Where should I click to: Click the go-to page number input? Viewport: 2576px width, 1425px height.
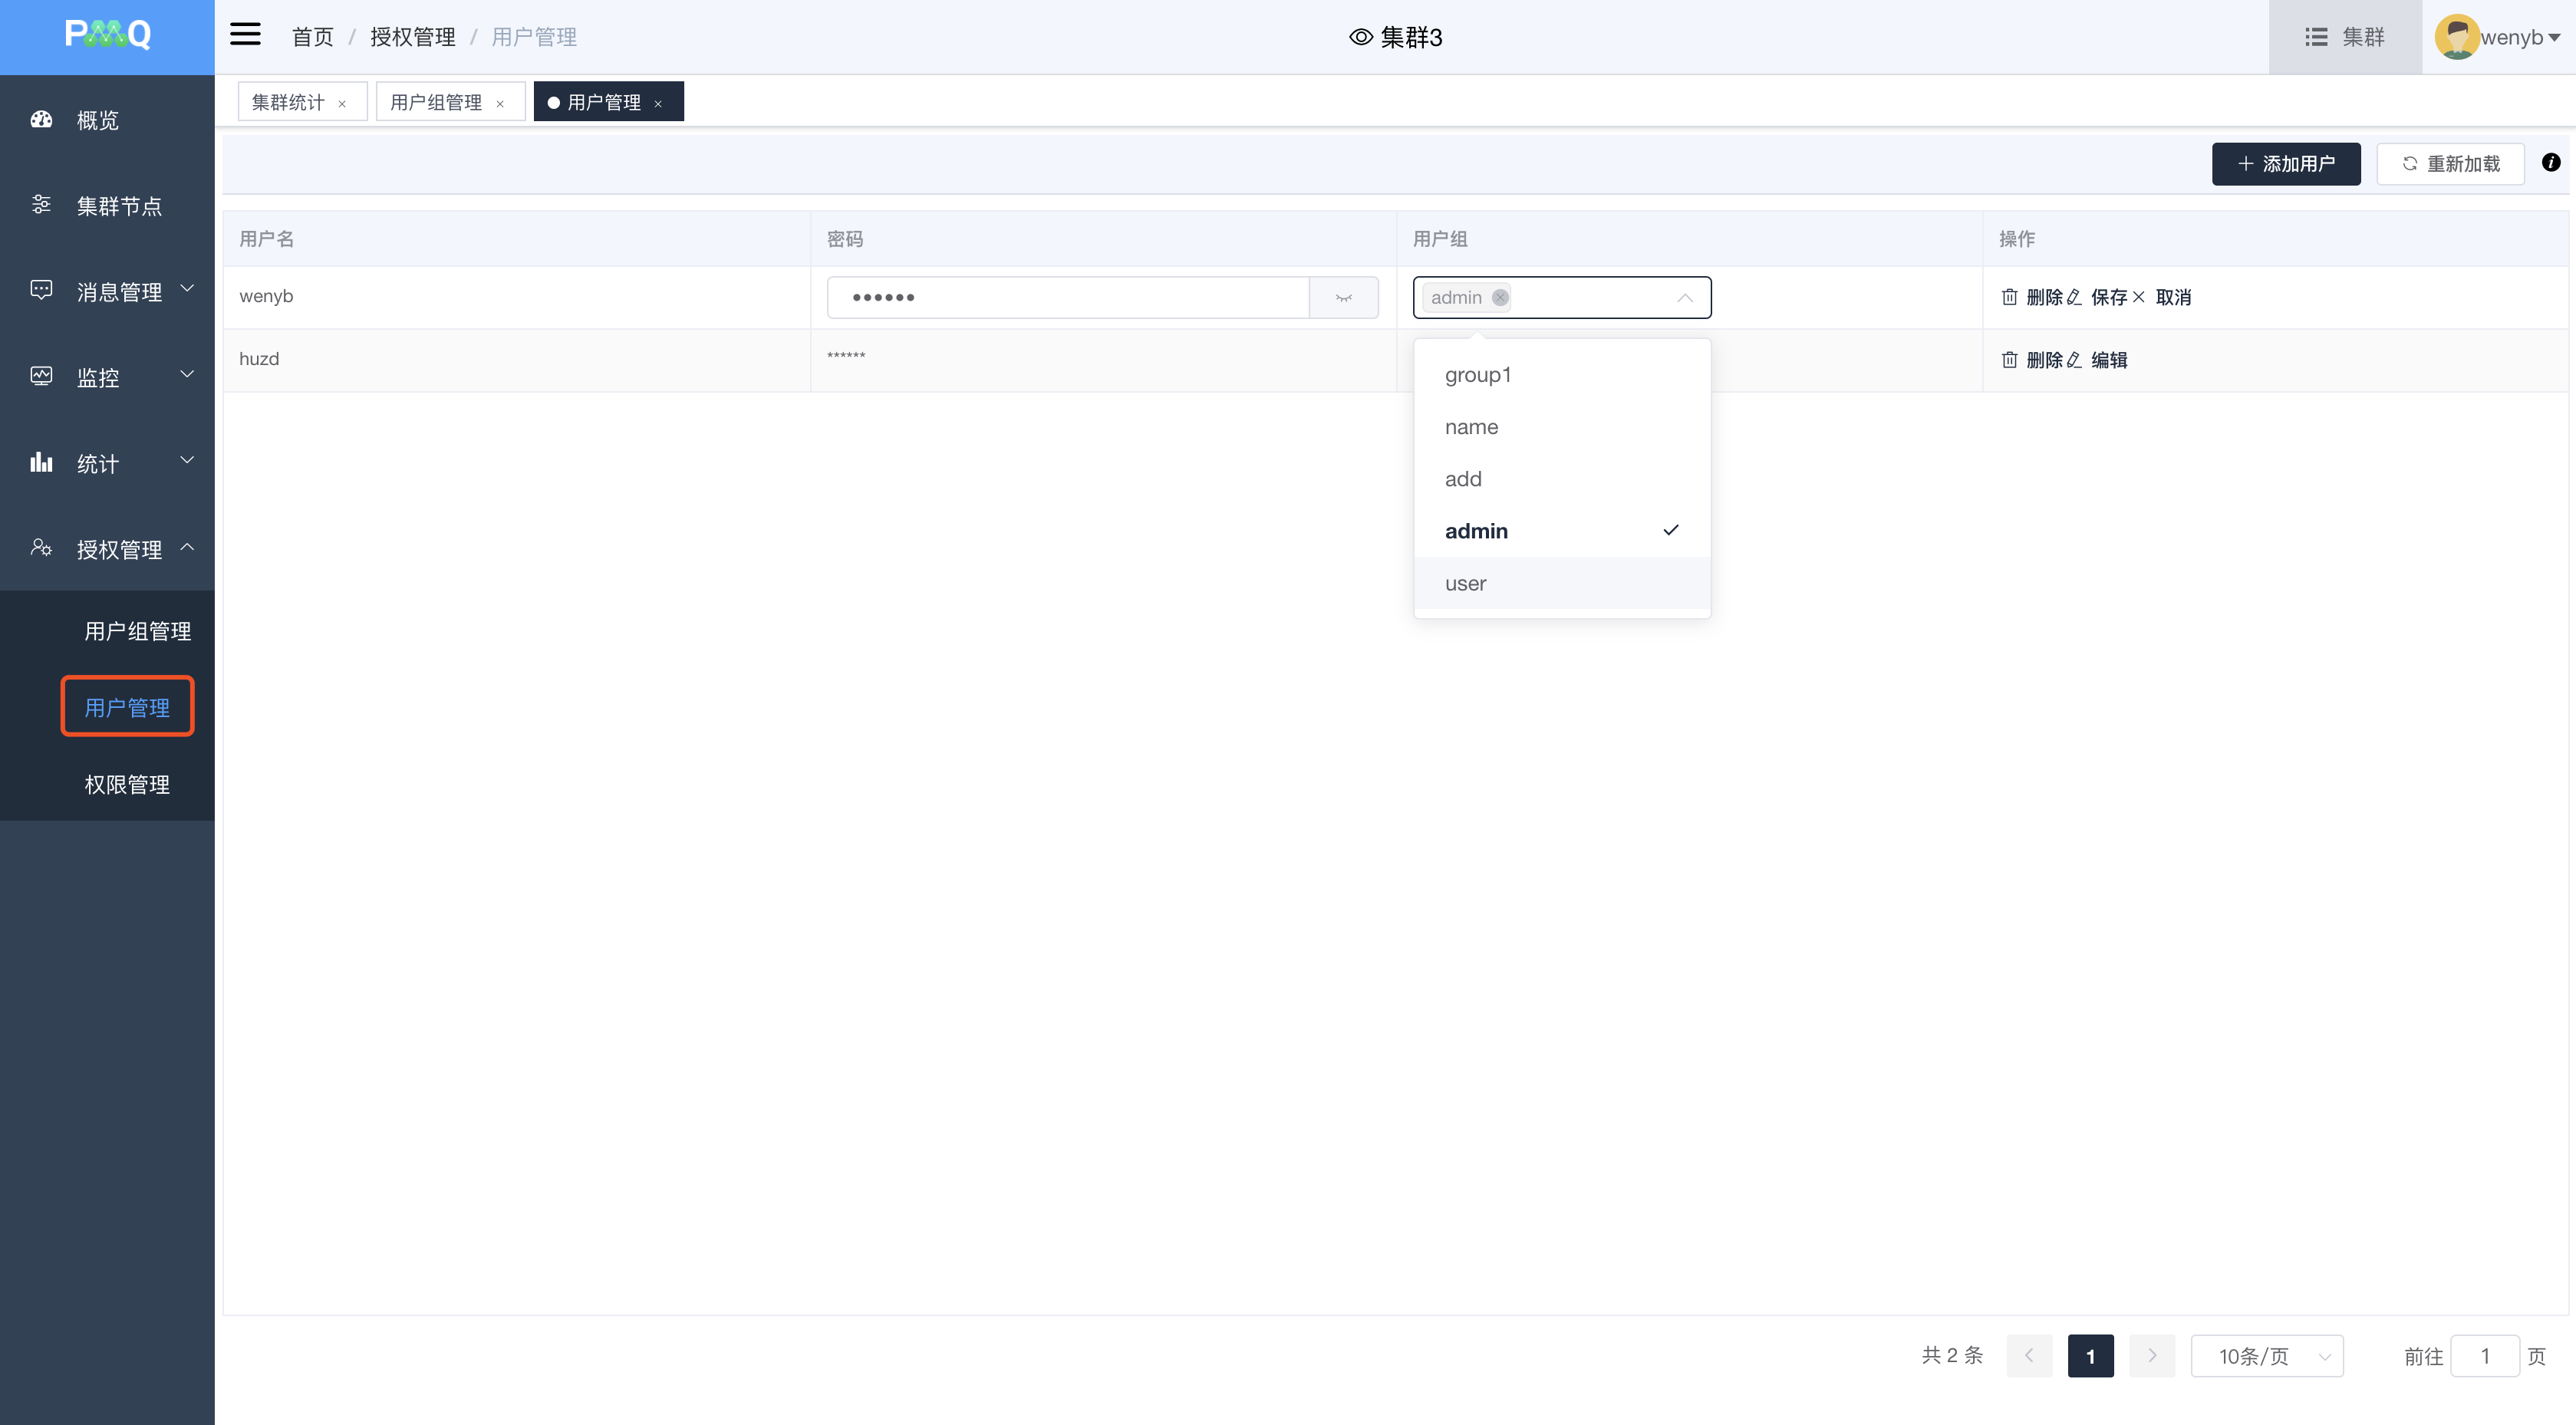(x=2484, y=1357)
